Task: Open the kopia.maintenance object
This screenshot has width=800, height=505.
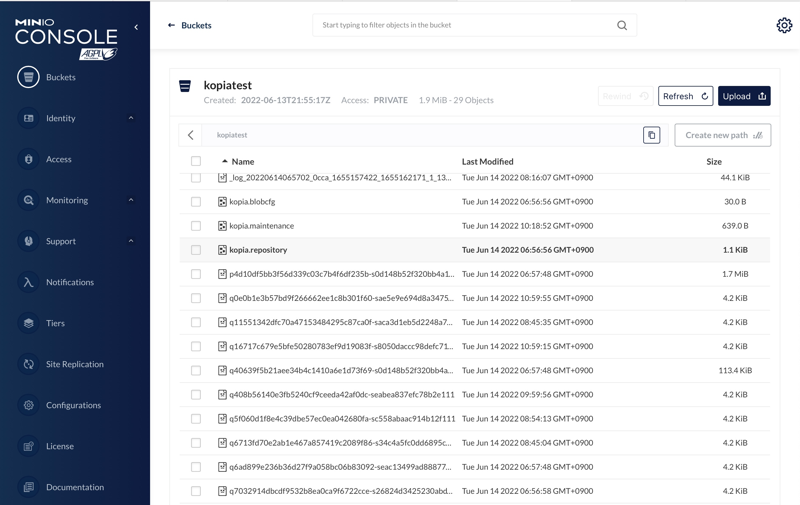Action: pyautogui.click(x=474, y=225)
